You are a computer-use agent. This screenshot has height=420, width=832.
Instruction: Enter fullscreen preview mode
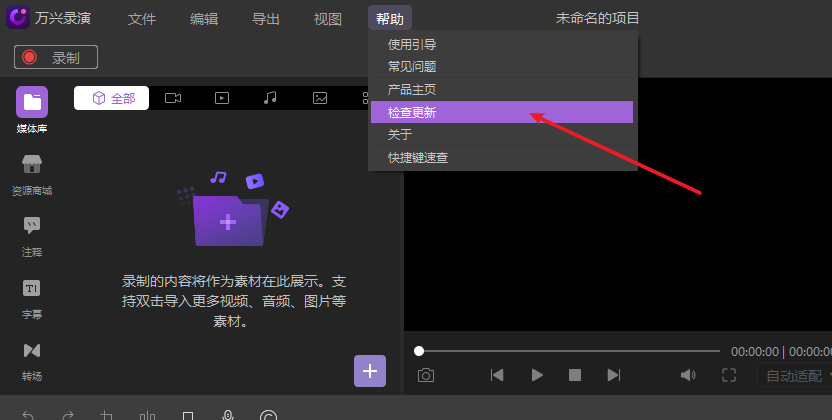[x=729, y=375]
